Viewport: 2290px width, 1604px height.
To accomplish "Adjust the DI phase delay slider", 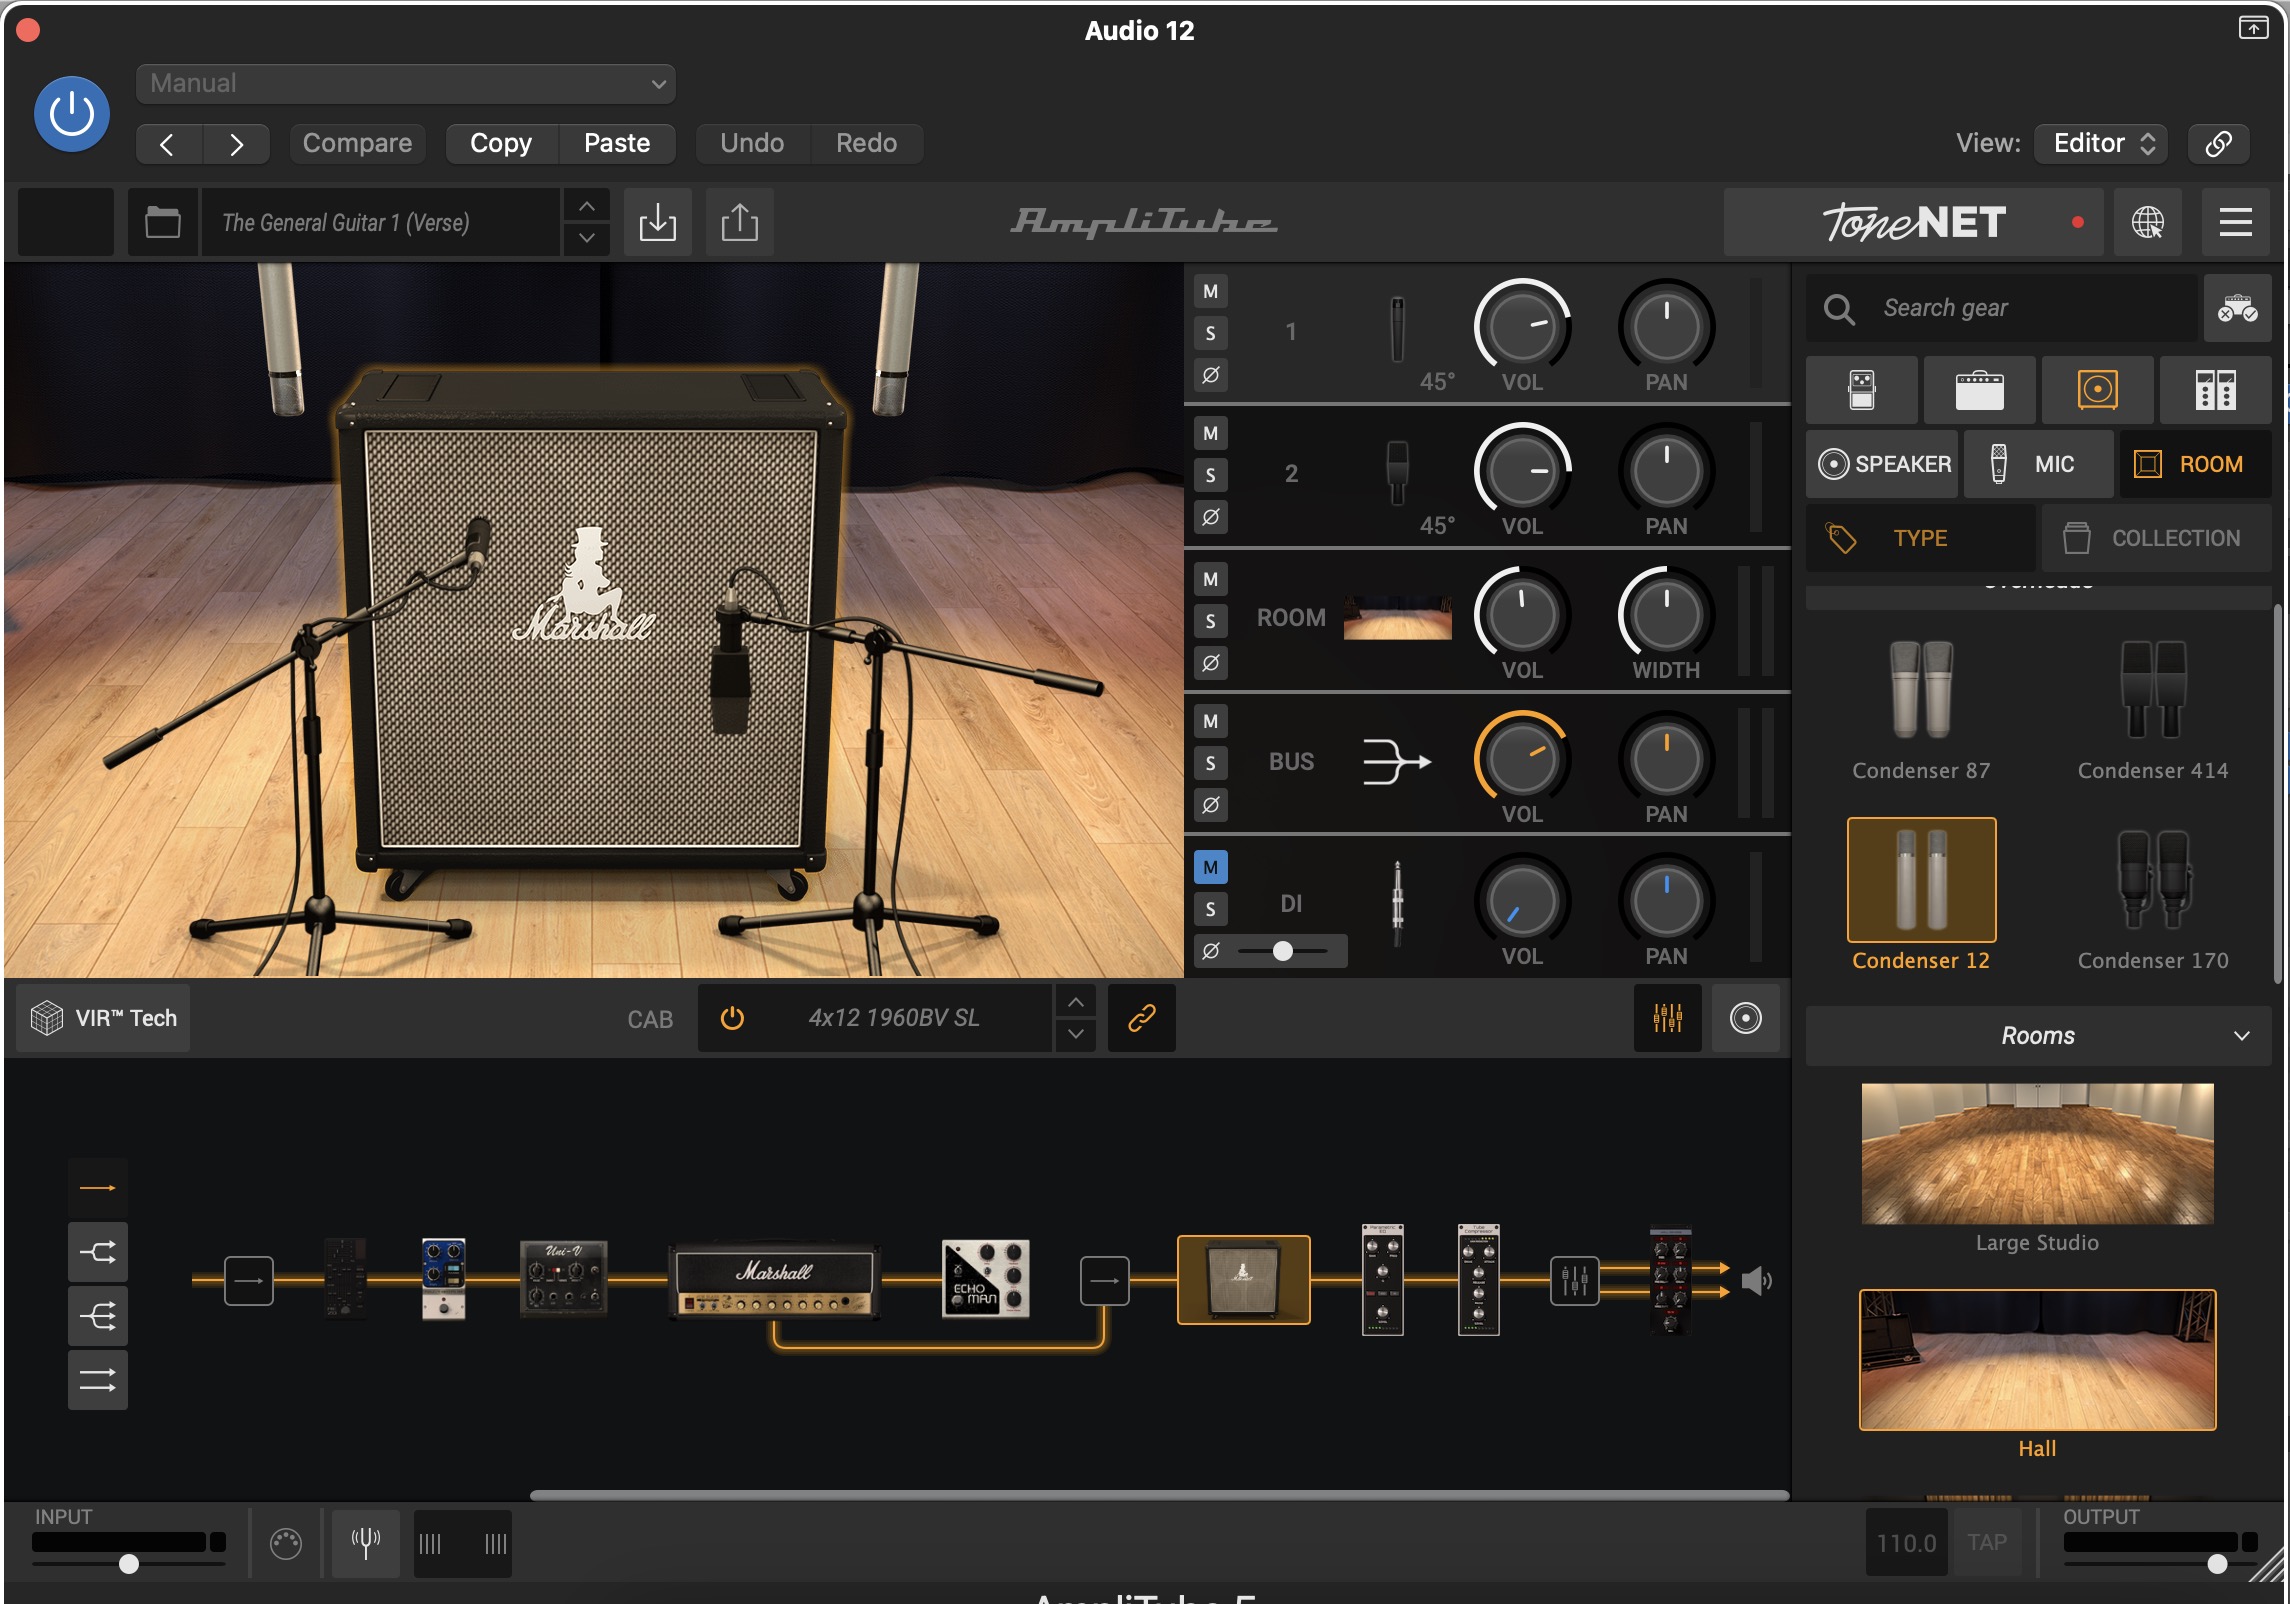I will [x=1283, y=951].
